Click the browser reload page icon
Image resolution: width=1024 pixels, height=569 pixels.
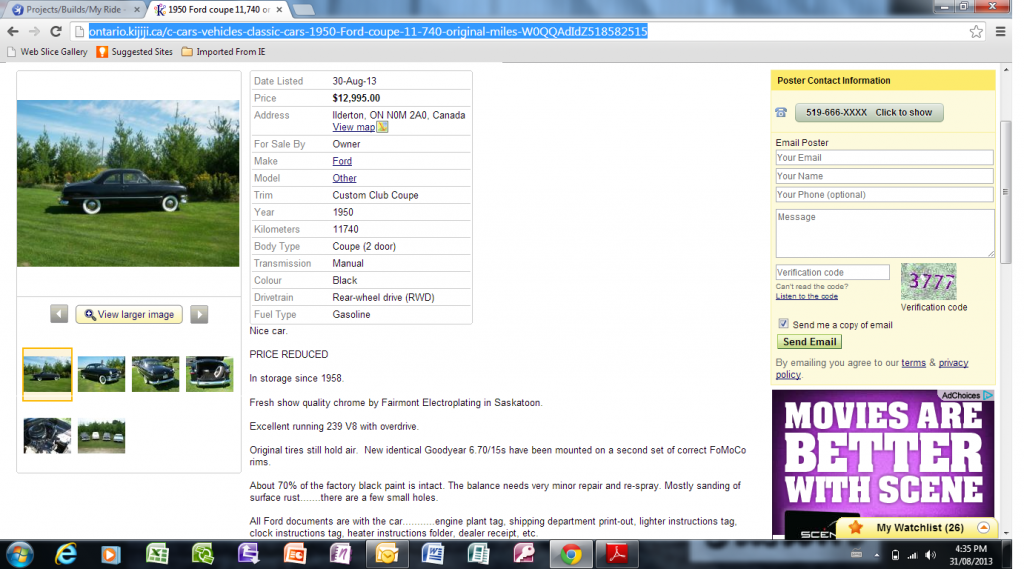[x=54, y=31]
